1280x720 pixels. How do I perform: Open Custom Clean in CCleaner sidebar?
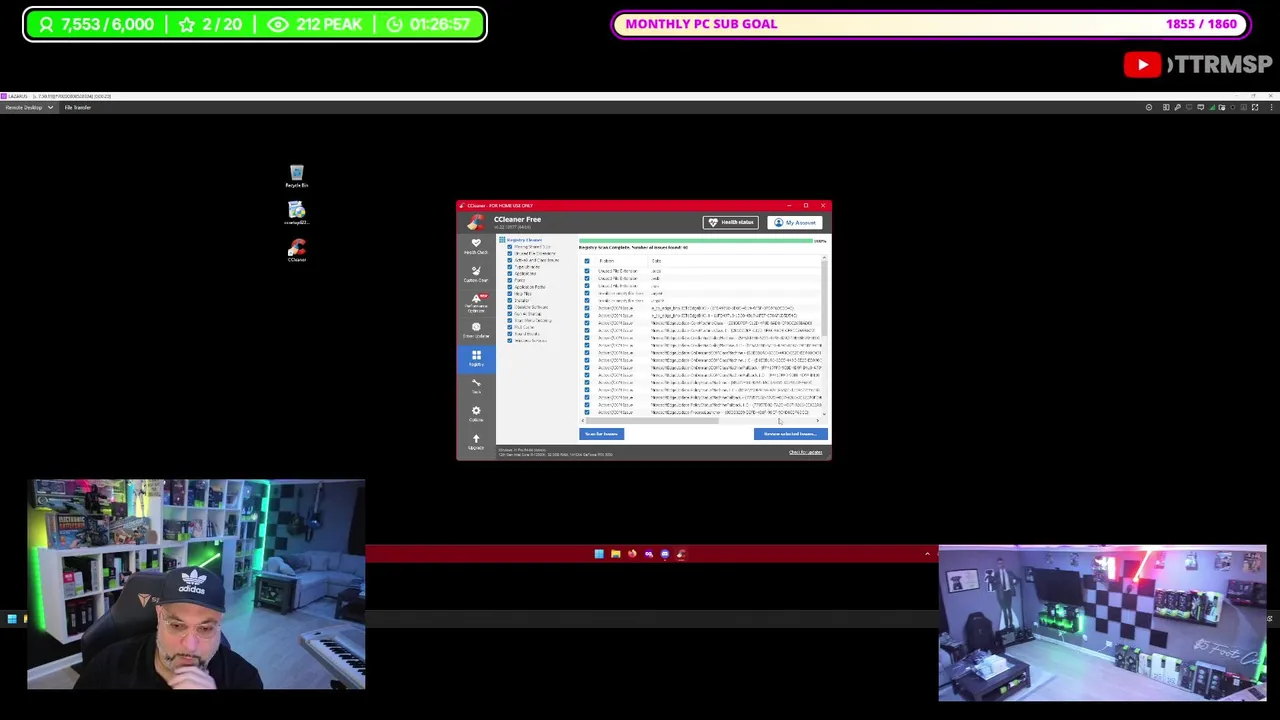(x=476, y=273)
